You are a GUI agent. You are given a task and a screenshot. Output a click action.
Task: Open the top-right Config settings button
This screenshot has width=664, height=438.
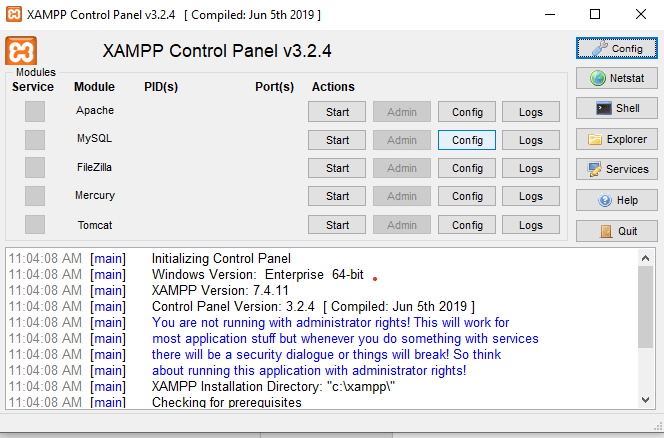click(x=617, y=48)
